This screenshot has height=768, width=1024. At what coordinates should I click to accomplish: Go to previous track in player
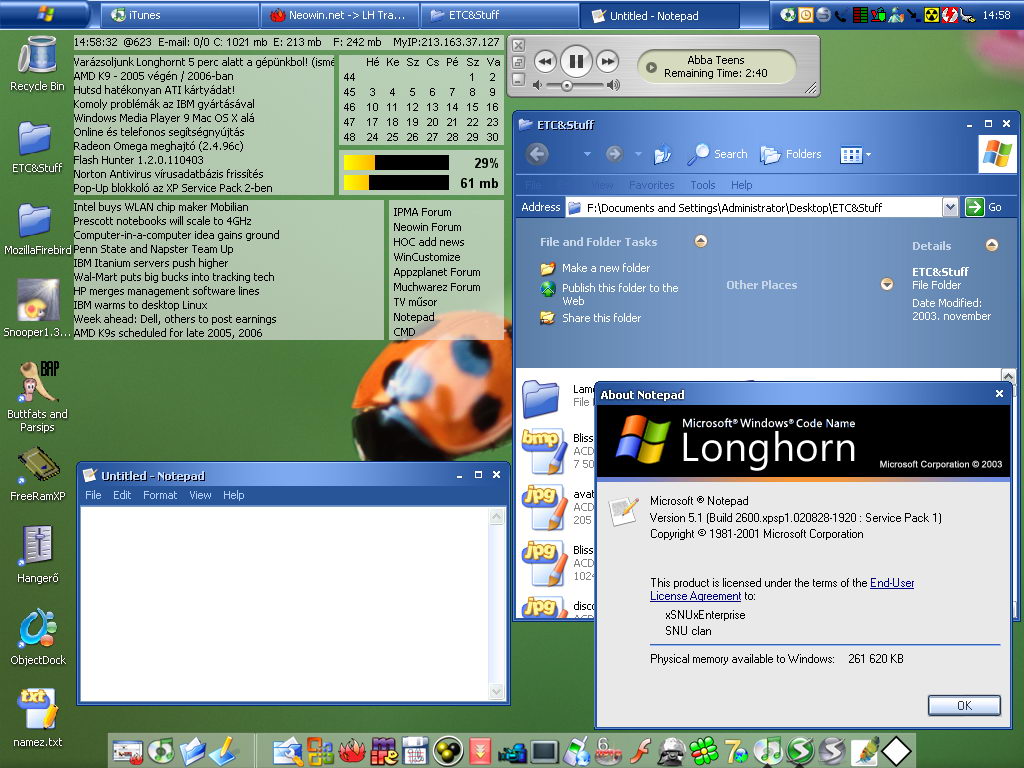coord(545,61)
